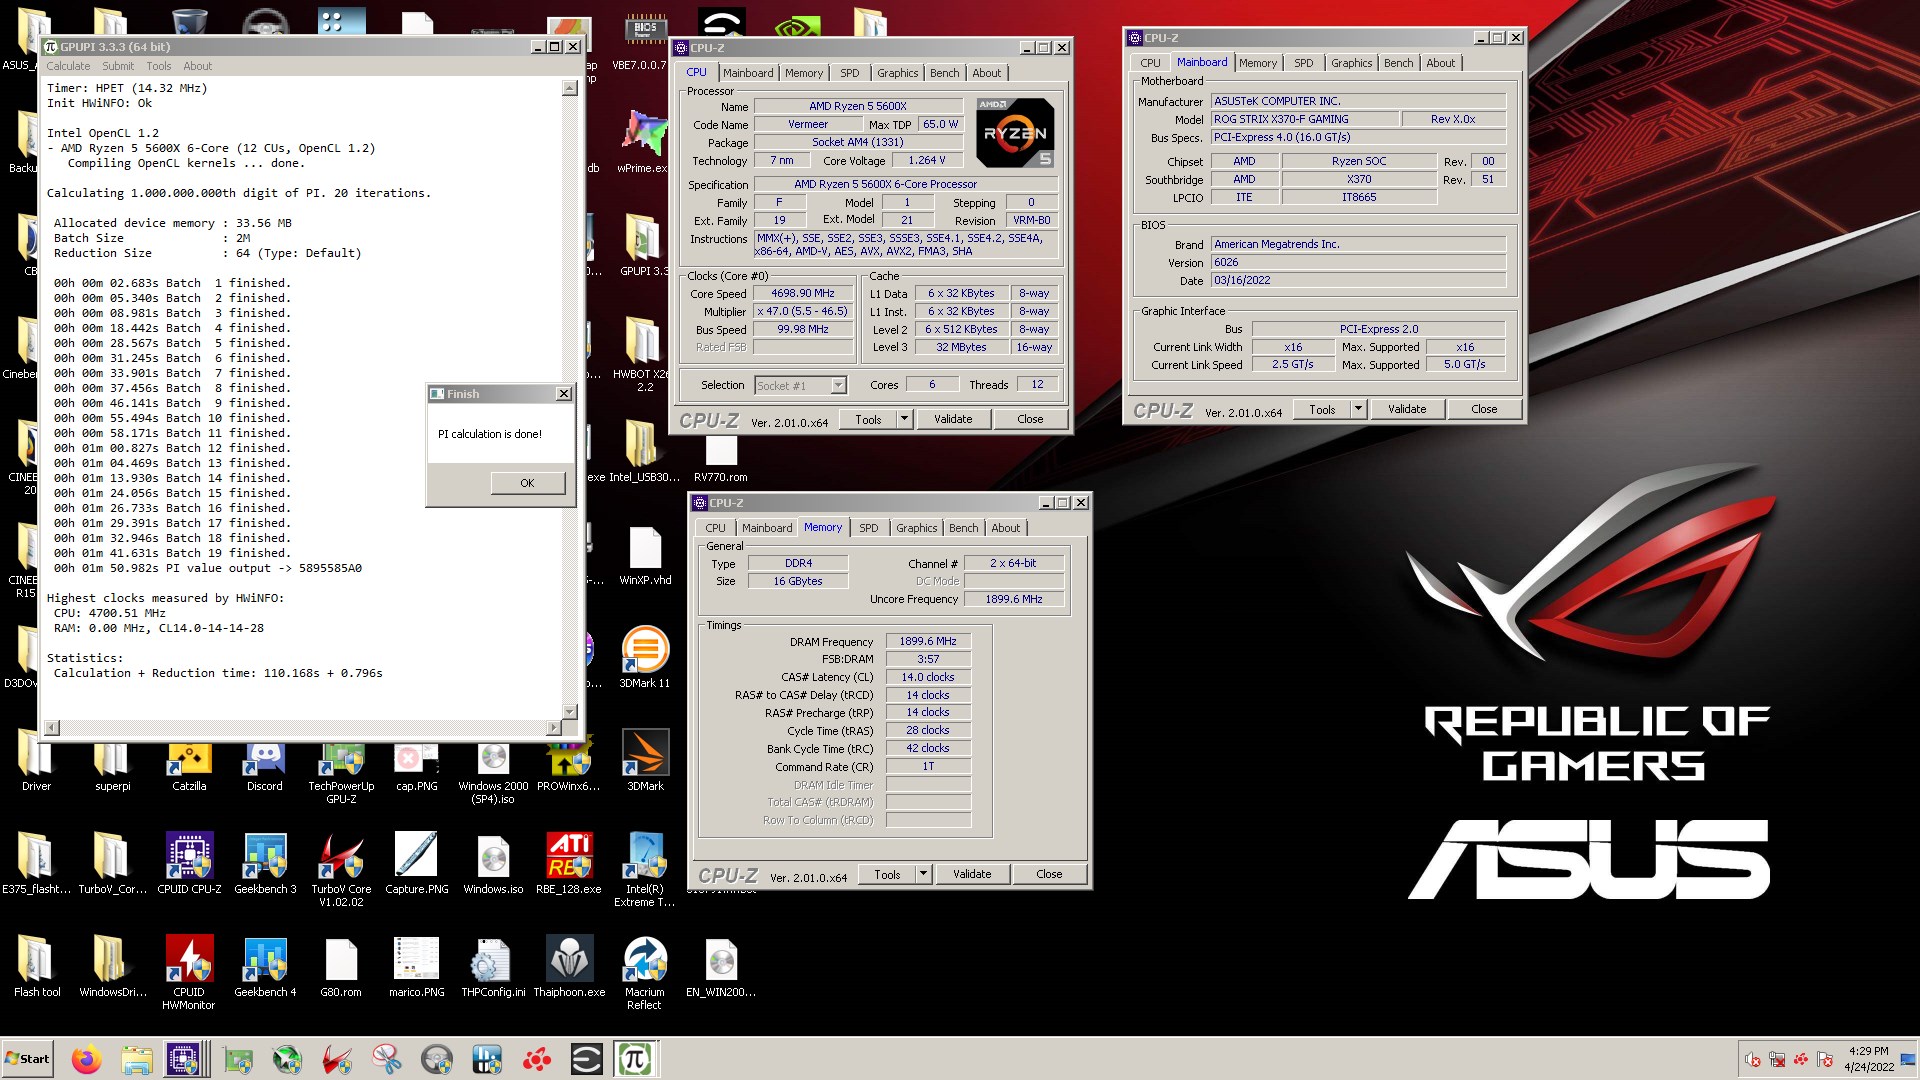This screenshot has width=1920, height=1080.
Task: Confirm the PI calculation done dialog with OK
Action: 528,483
